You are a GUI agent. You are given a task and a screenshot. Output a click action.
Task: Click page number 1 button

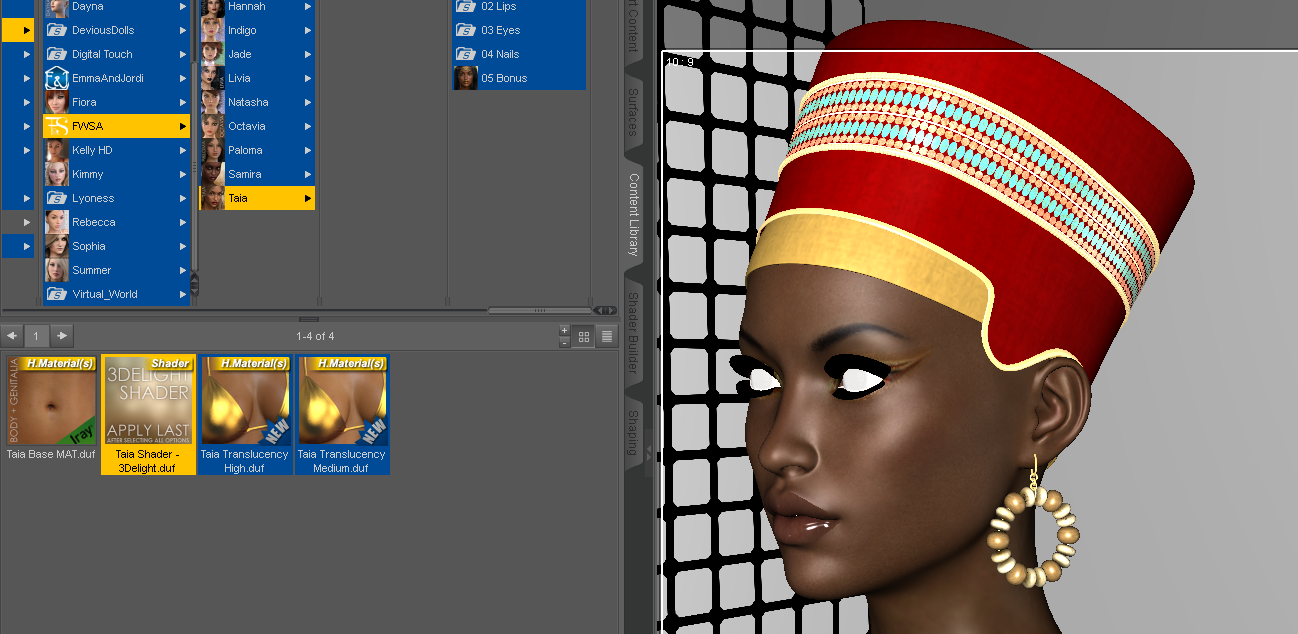(x=36, y=336)
